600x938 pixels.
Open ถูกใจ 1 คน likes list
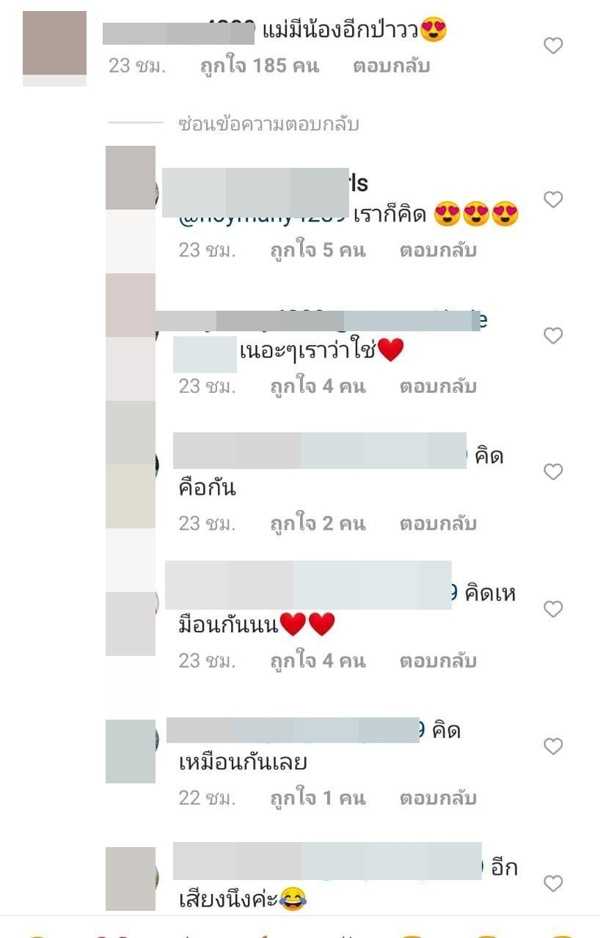pos(318,797)
